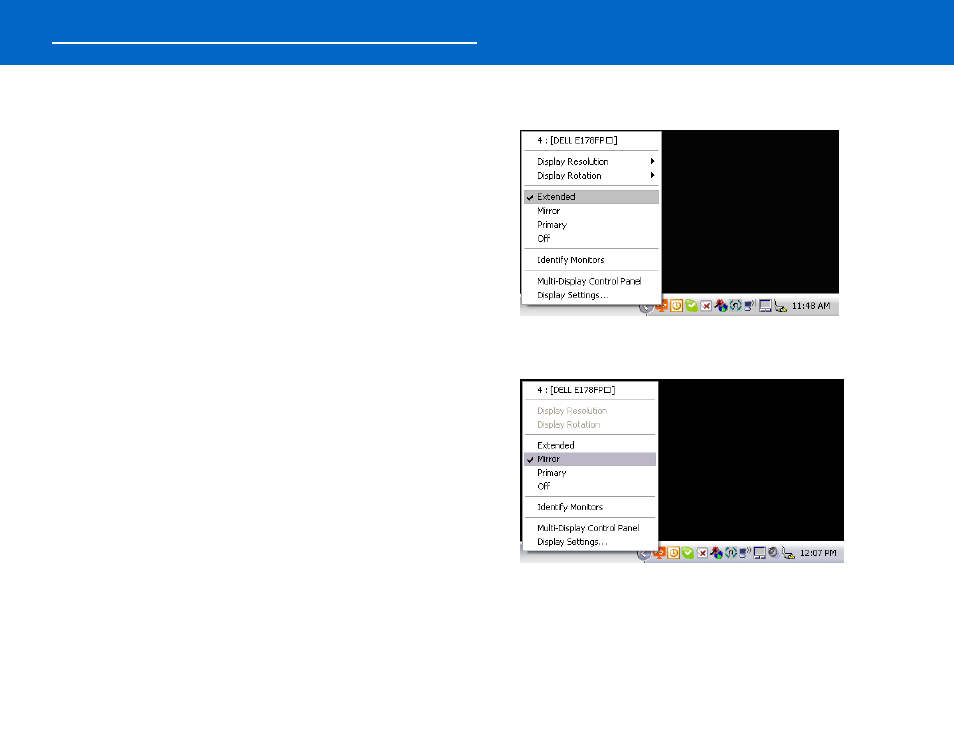Click Identify Monitors in 12:07 PM menu
The width and height of the screenshot is (954, 738).
(x=590, y=507)
